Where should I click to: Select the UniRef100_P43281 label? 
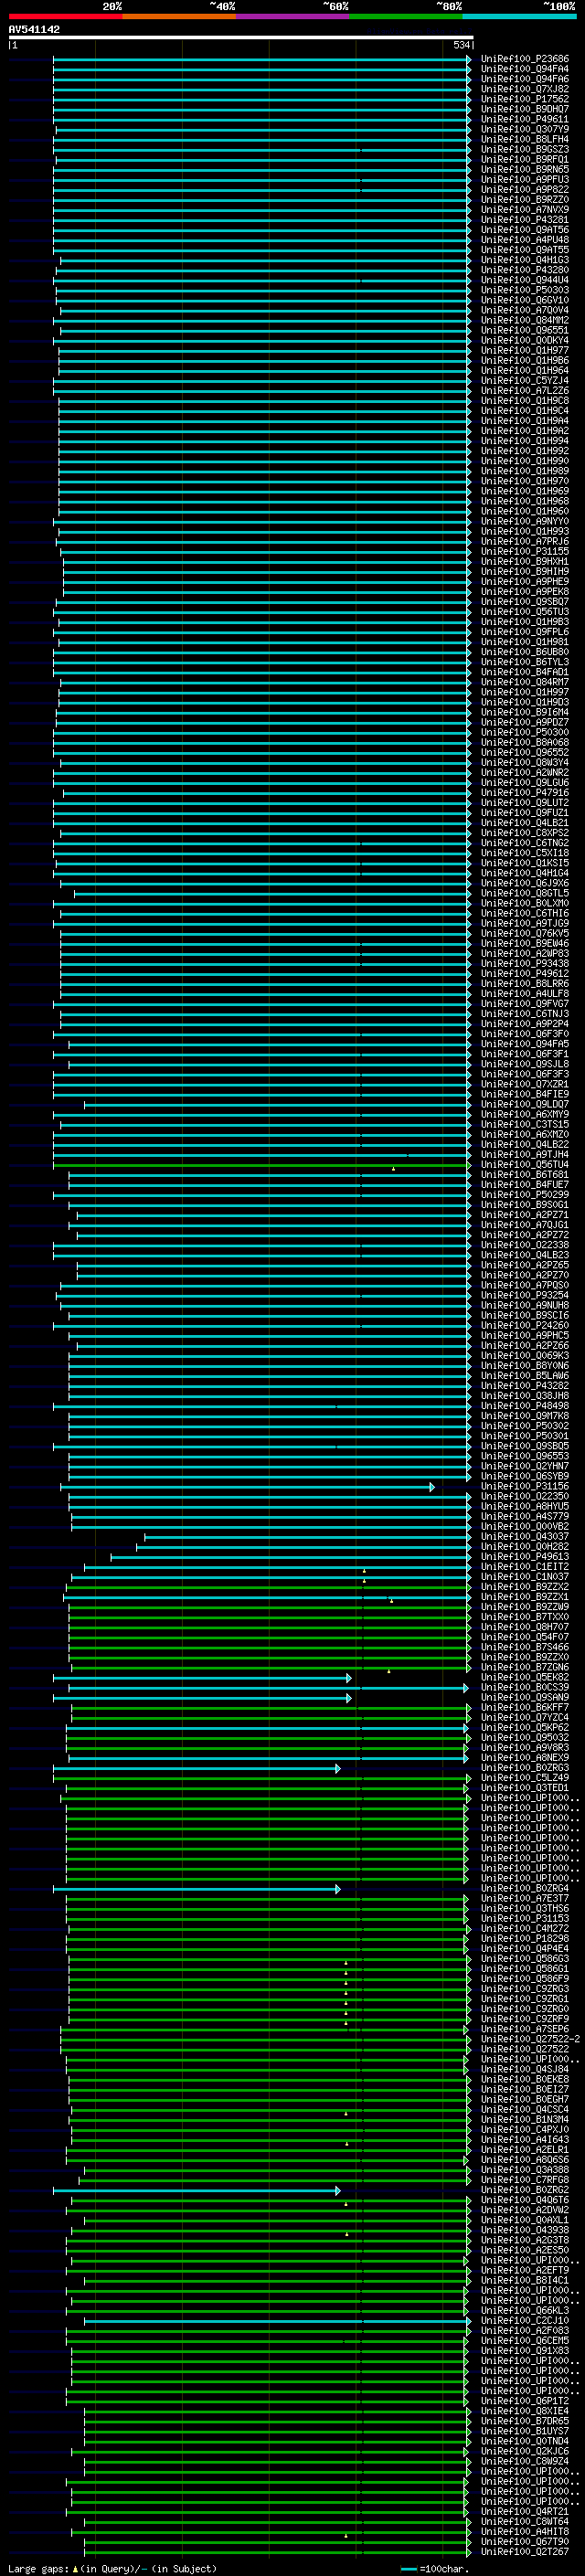click(x=524, y=220)
